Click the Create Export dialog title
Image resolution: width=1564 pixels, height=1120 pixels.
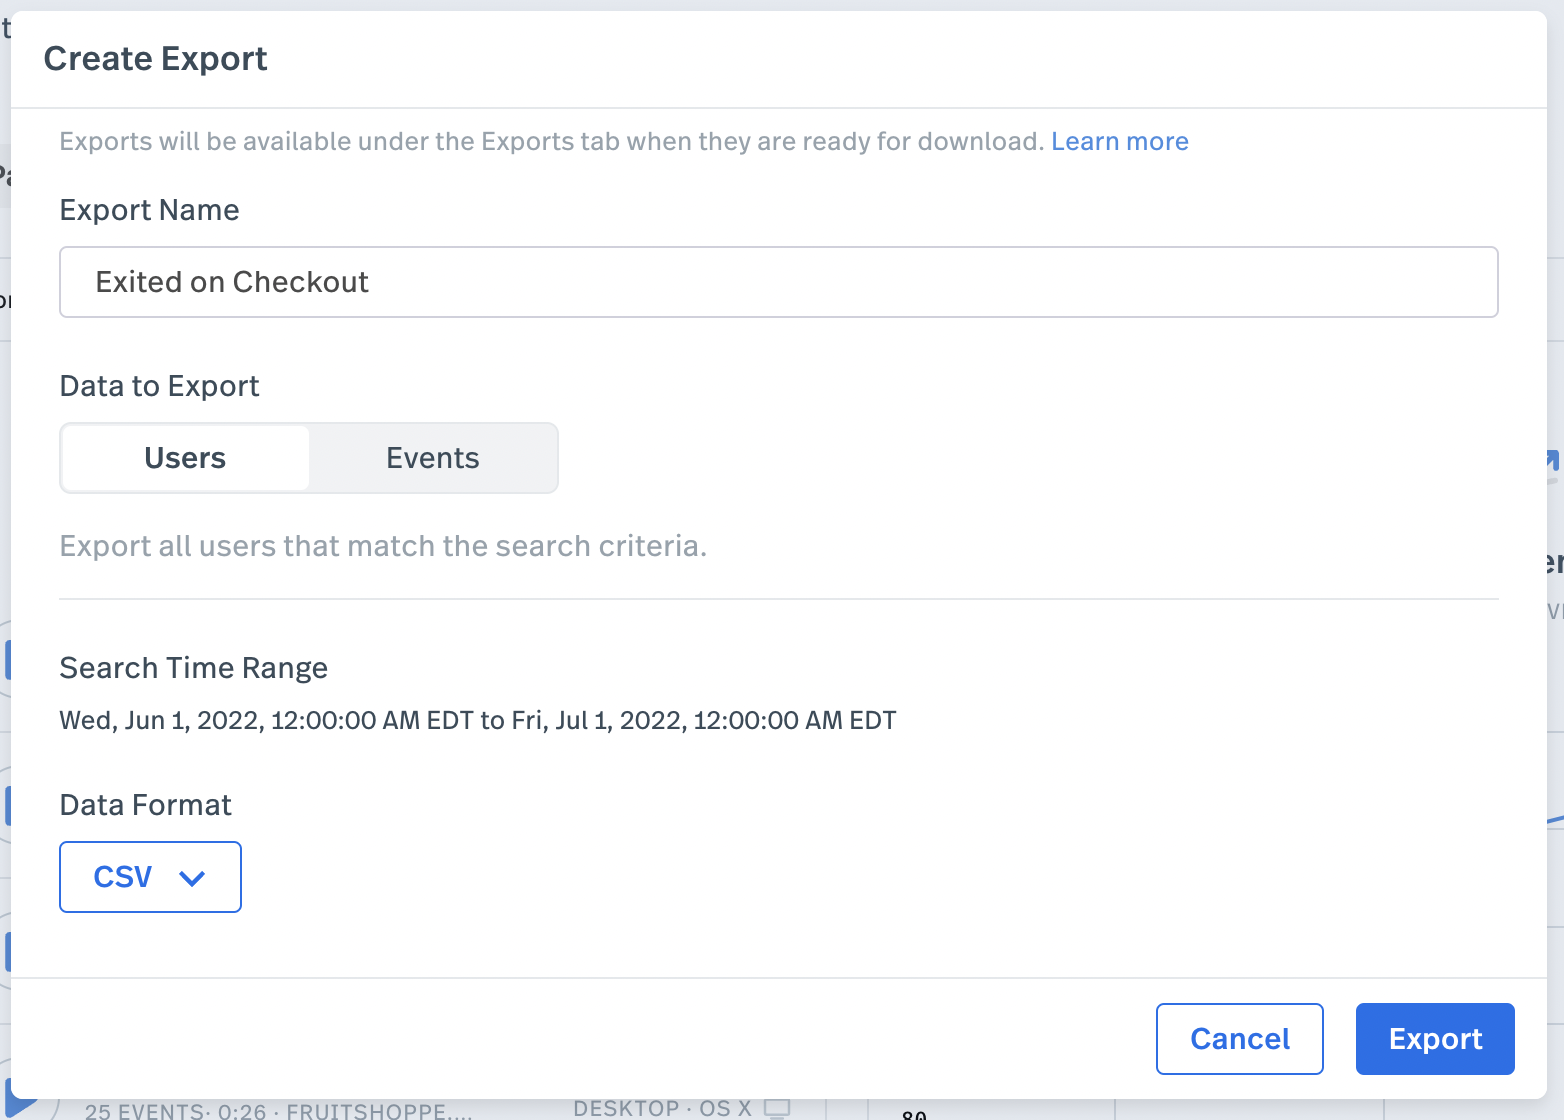click(155, 58)
